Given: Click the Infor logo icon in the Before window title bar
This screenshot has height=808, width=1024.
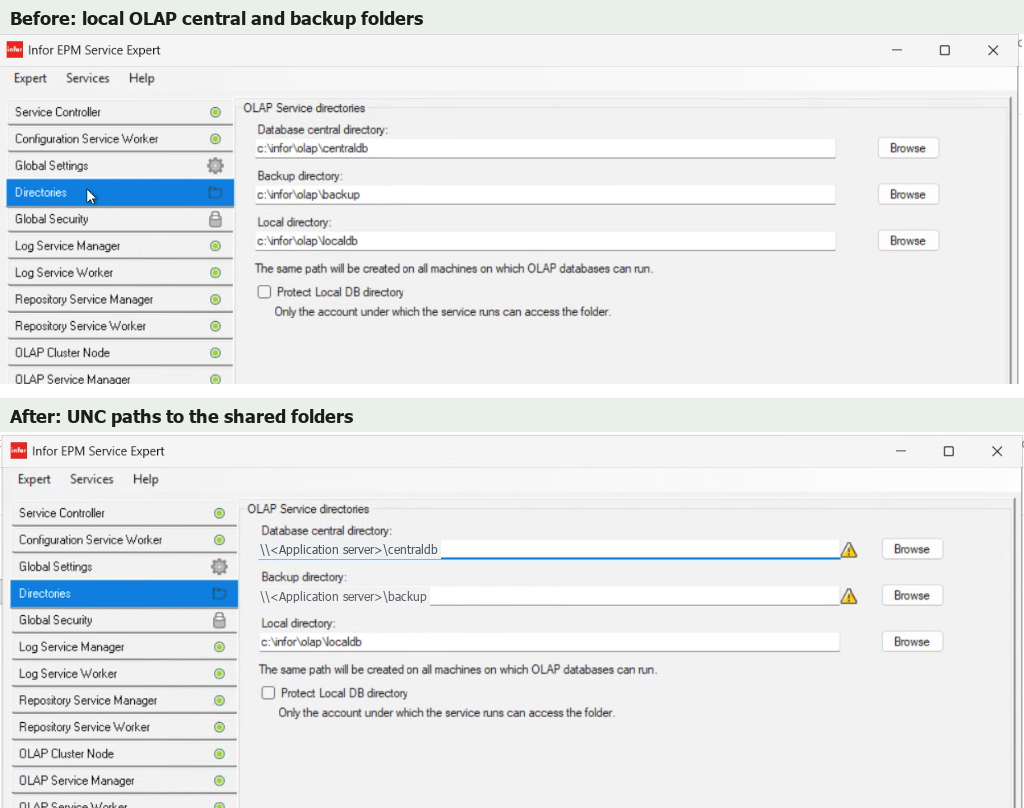Looking at the screenshot, I should [x=14, y=50].
